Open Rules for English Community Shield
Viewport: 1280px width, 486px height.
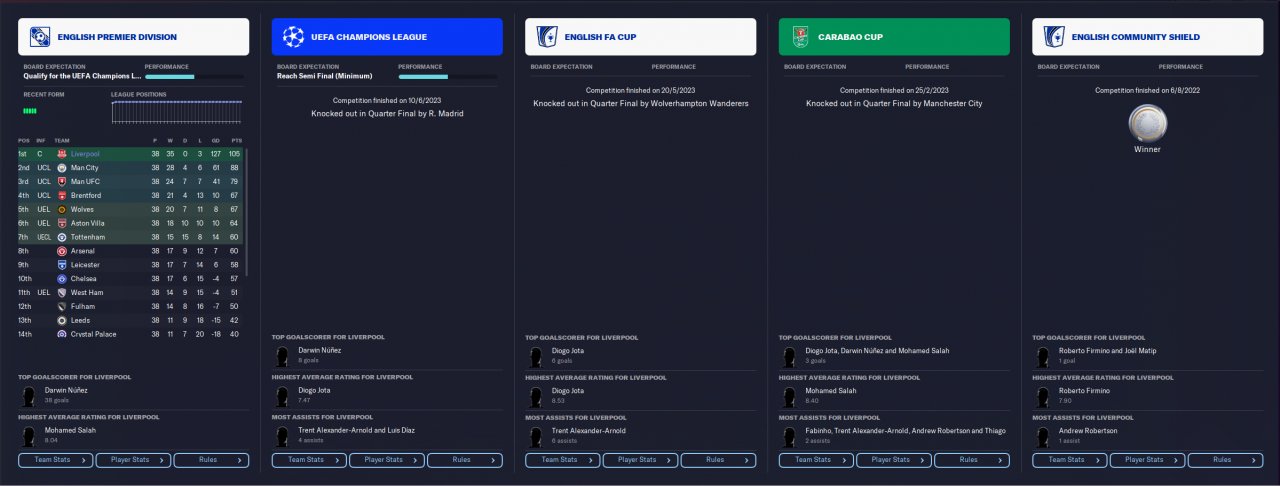click(x=1225, y=460)
